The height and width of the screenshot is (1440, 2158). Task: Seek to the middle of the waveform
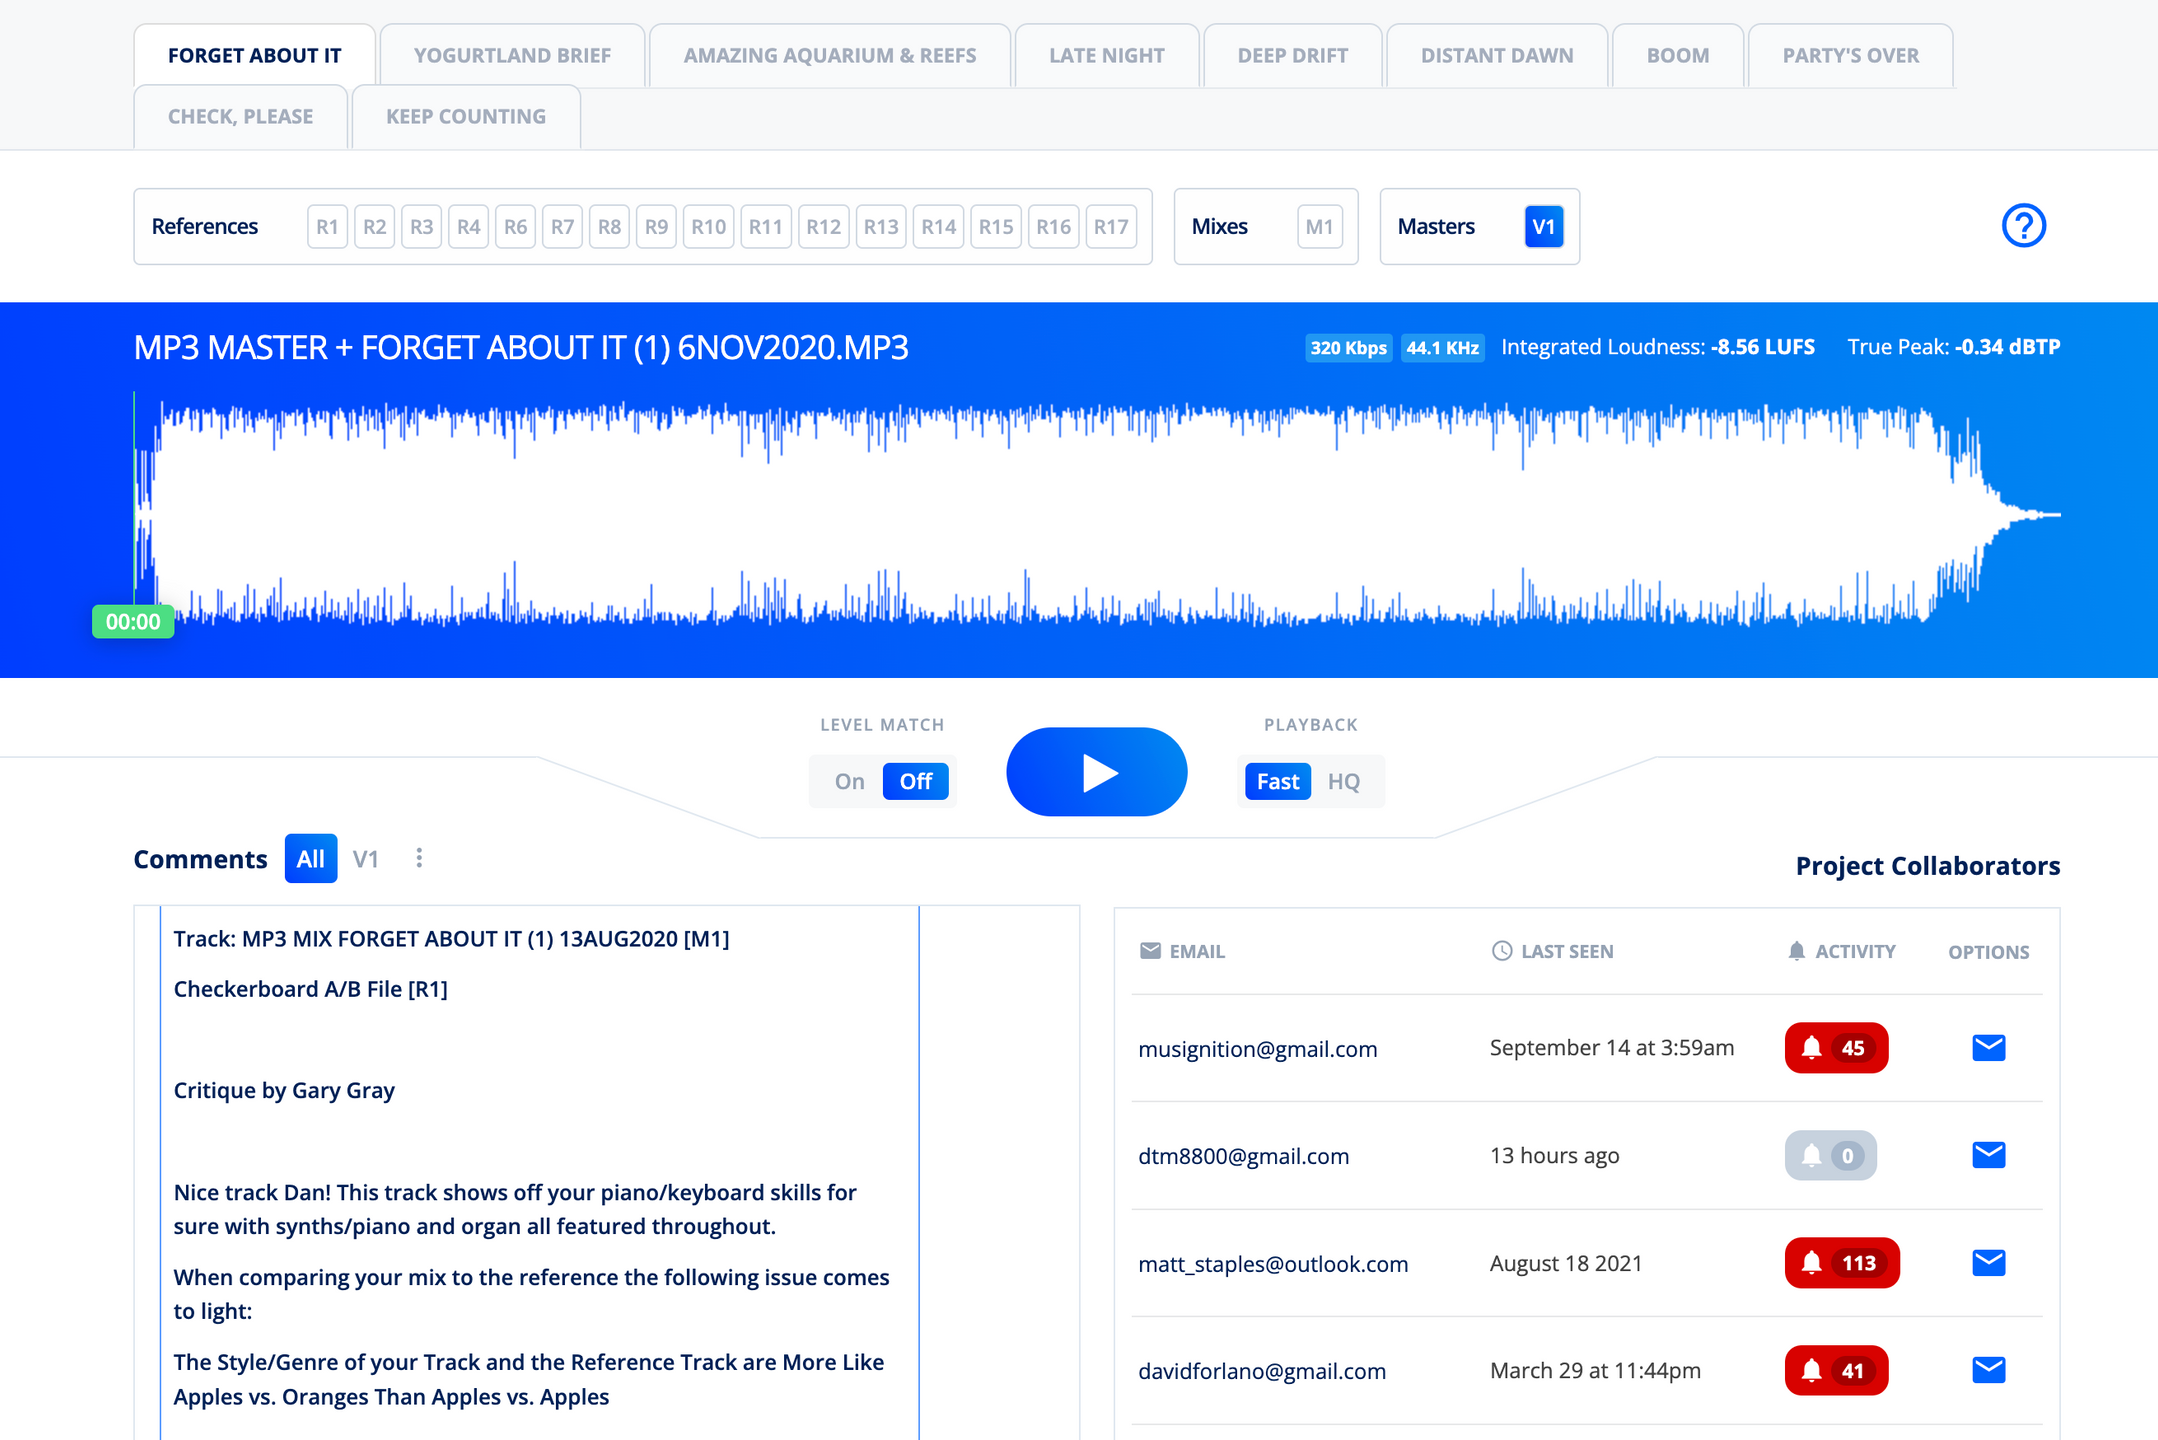[x=1097, y=515]
